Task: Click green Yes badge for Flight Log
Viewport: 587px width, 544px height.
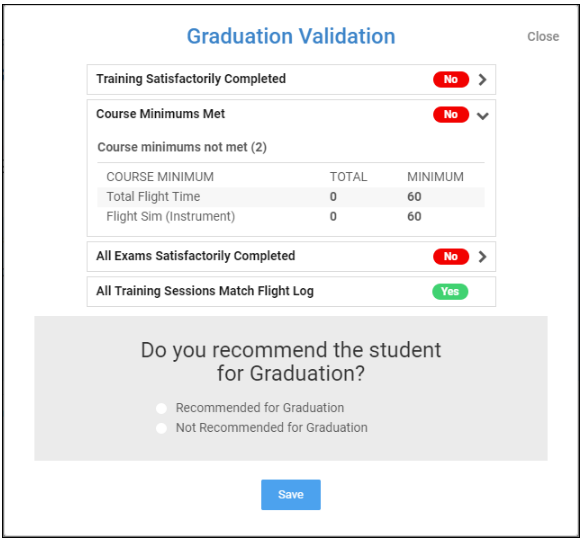Action: click(450, 292)
